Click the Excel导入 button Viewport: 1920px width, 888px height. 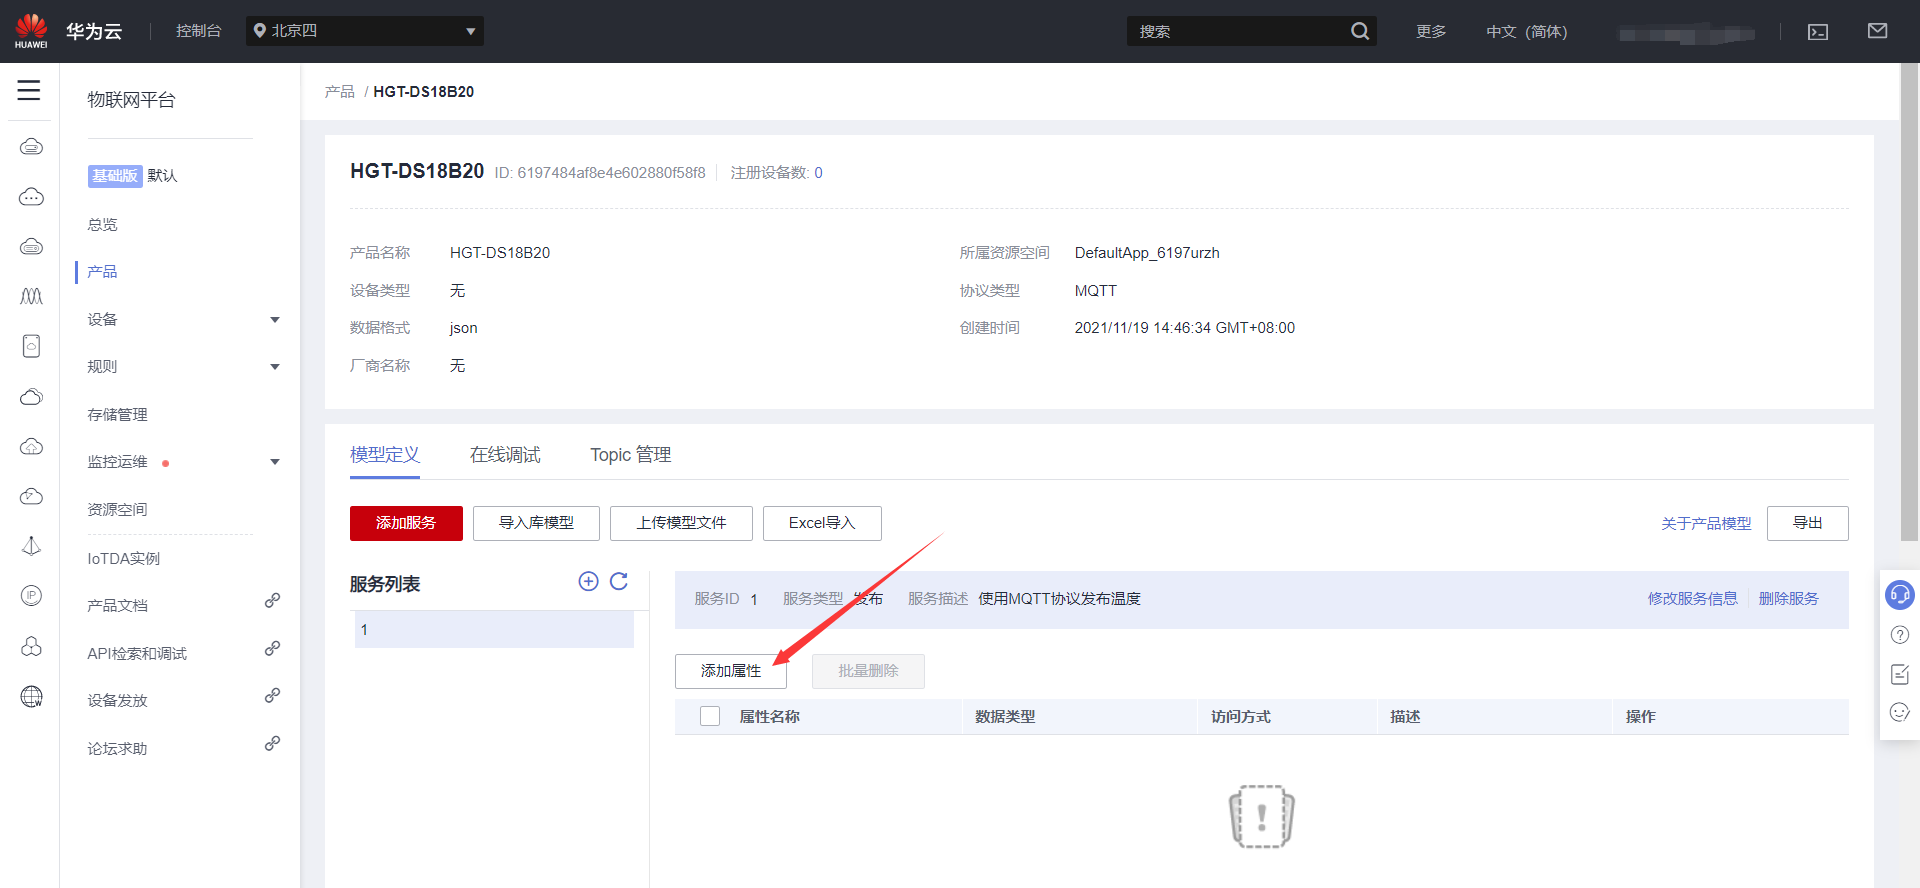[822, 523]
